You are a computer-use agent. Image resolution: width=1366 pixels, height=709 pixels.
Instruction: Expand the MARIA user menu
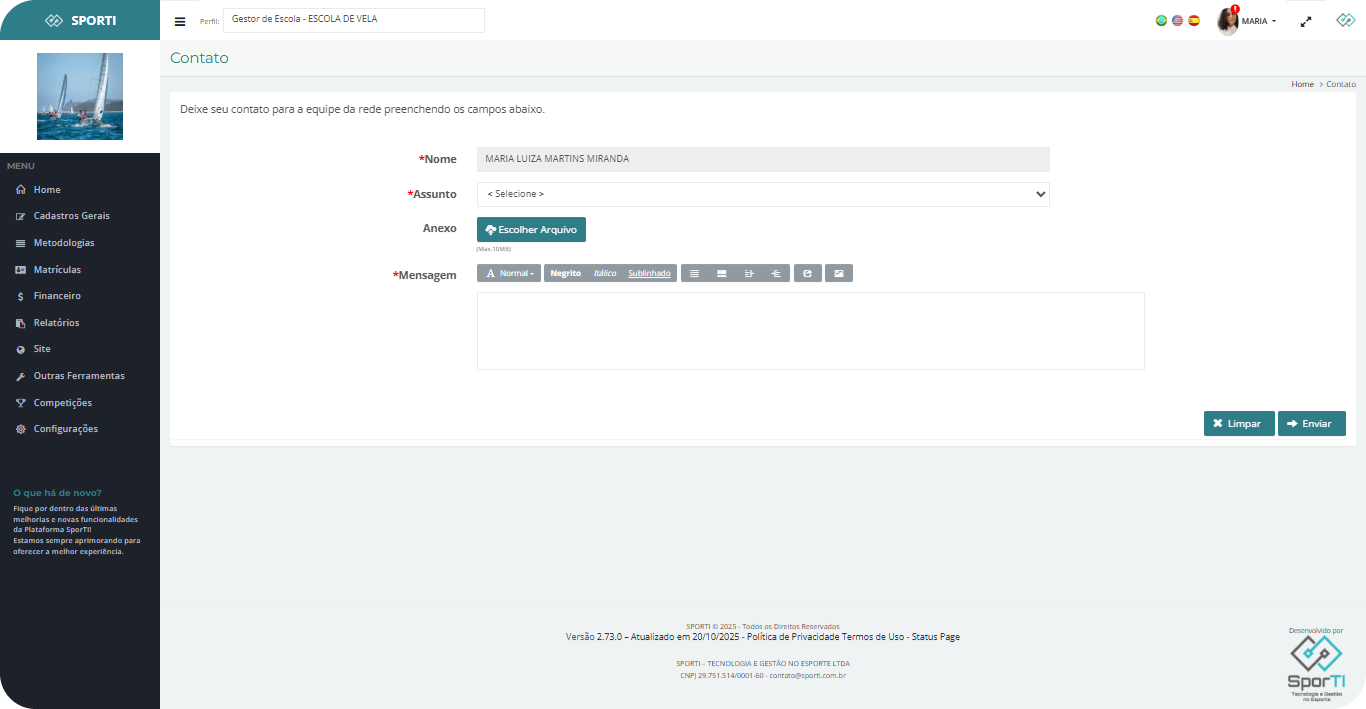[x=1247, y=21]
